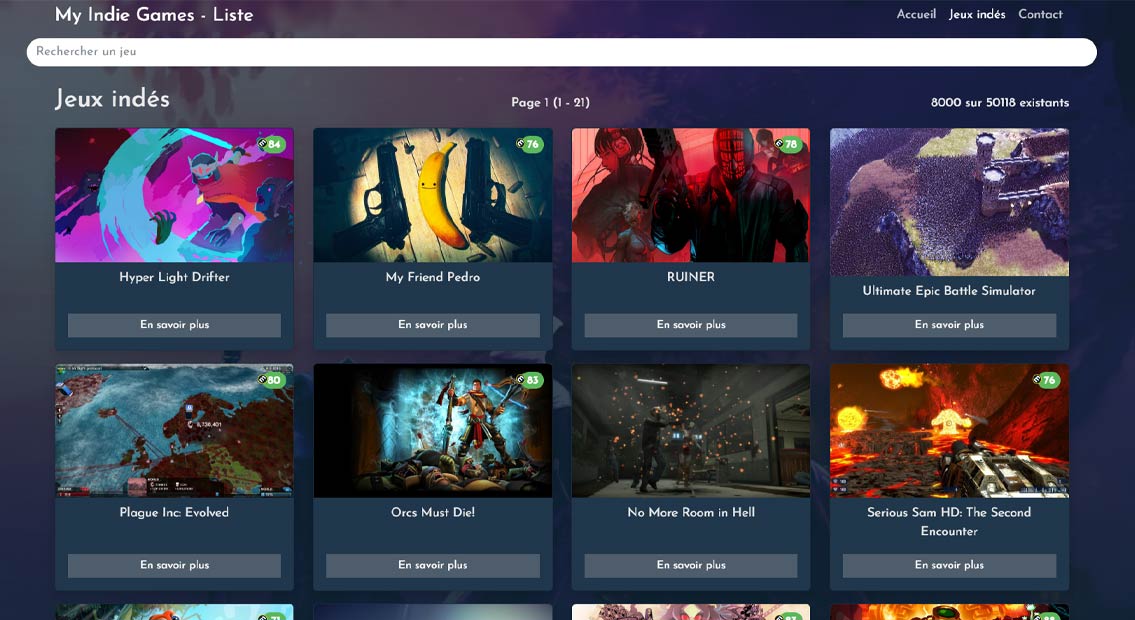Click the My Friend Pedro title text
The image size is (1135, 620).
pos(433,277)
